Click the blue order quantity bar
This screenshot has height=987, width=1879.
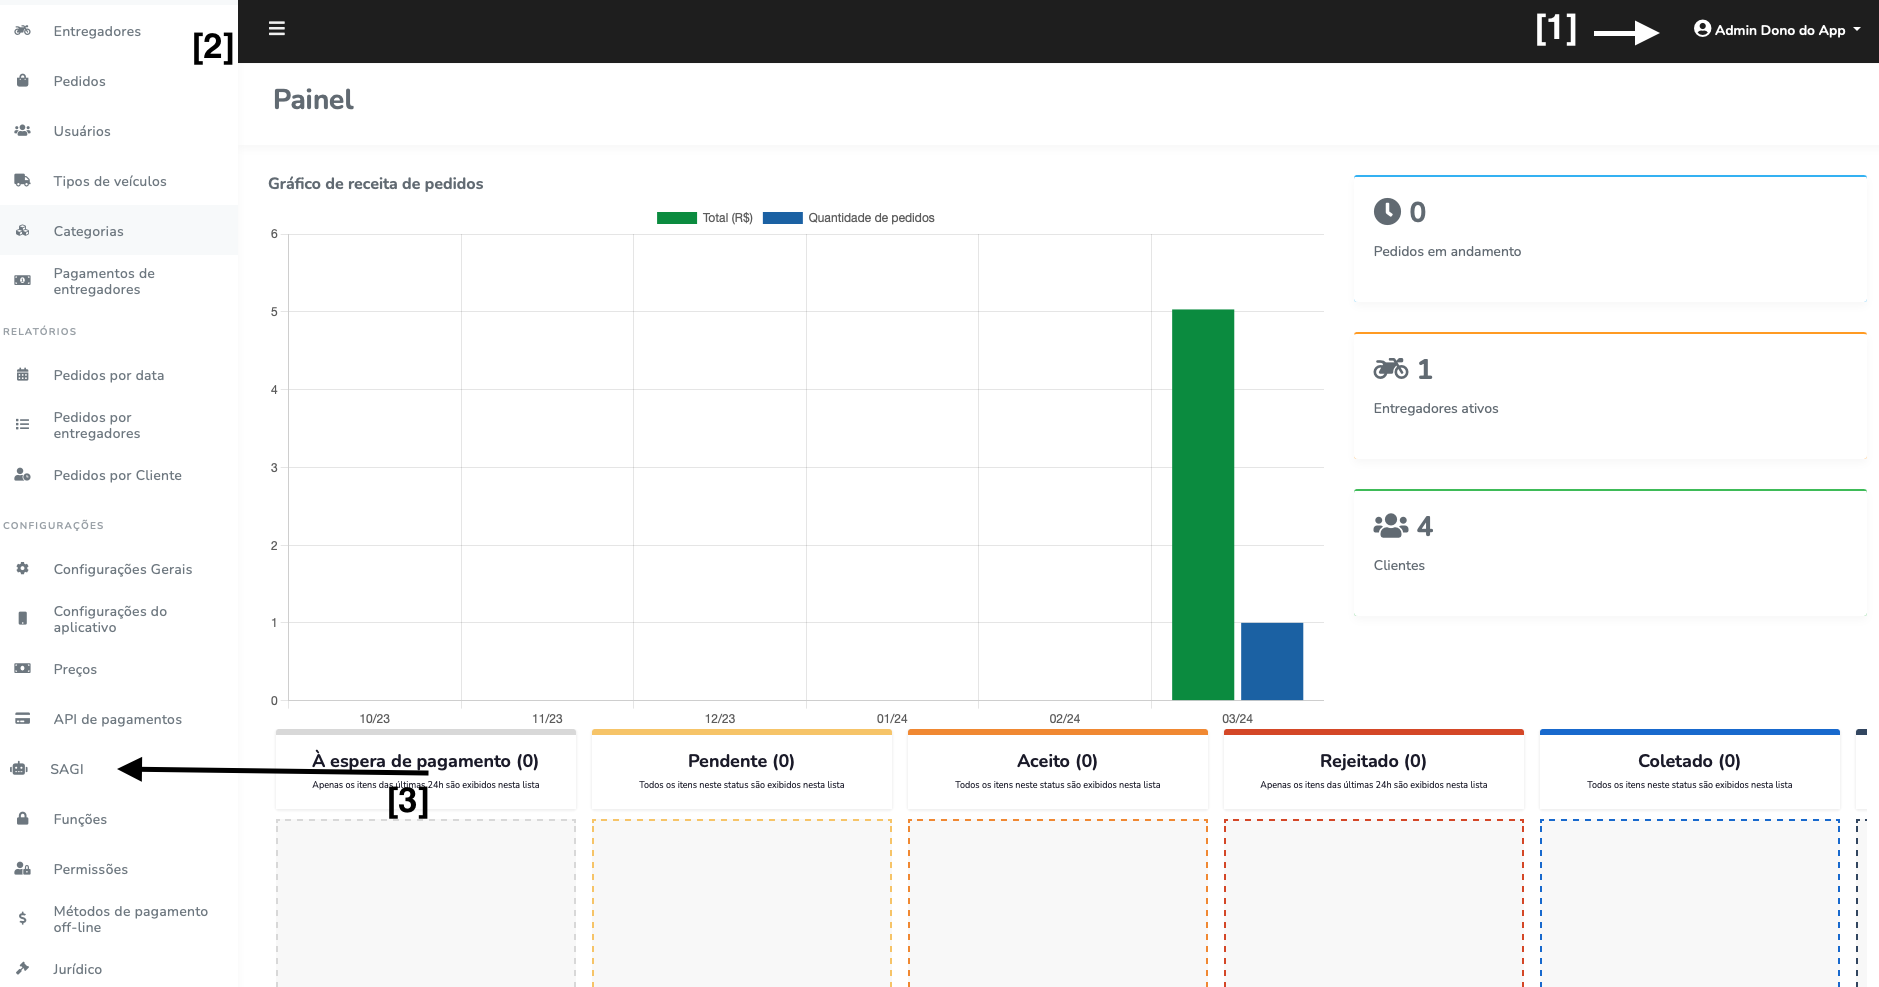pyautogui.click(x=1271, y=661)
